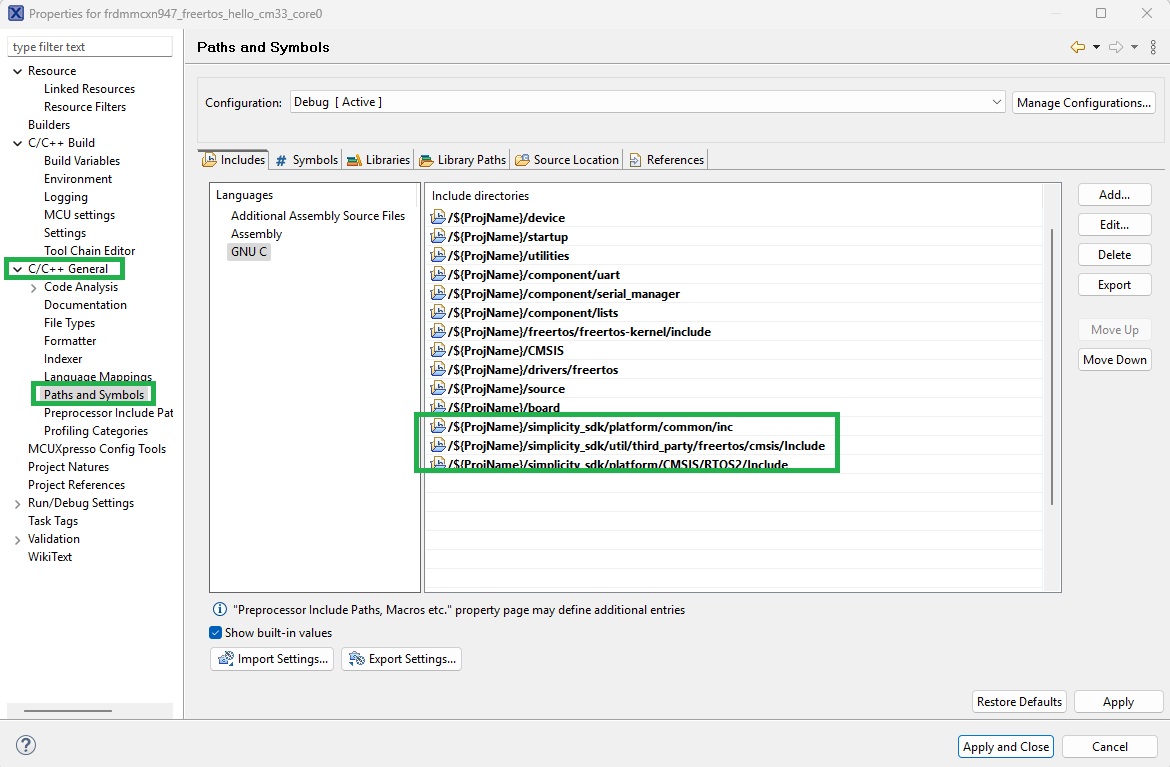
Task: Click the Manage Configurations button
Action: [1083, 101]
